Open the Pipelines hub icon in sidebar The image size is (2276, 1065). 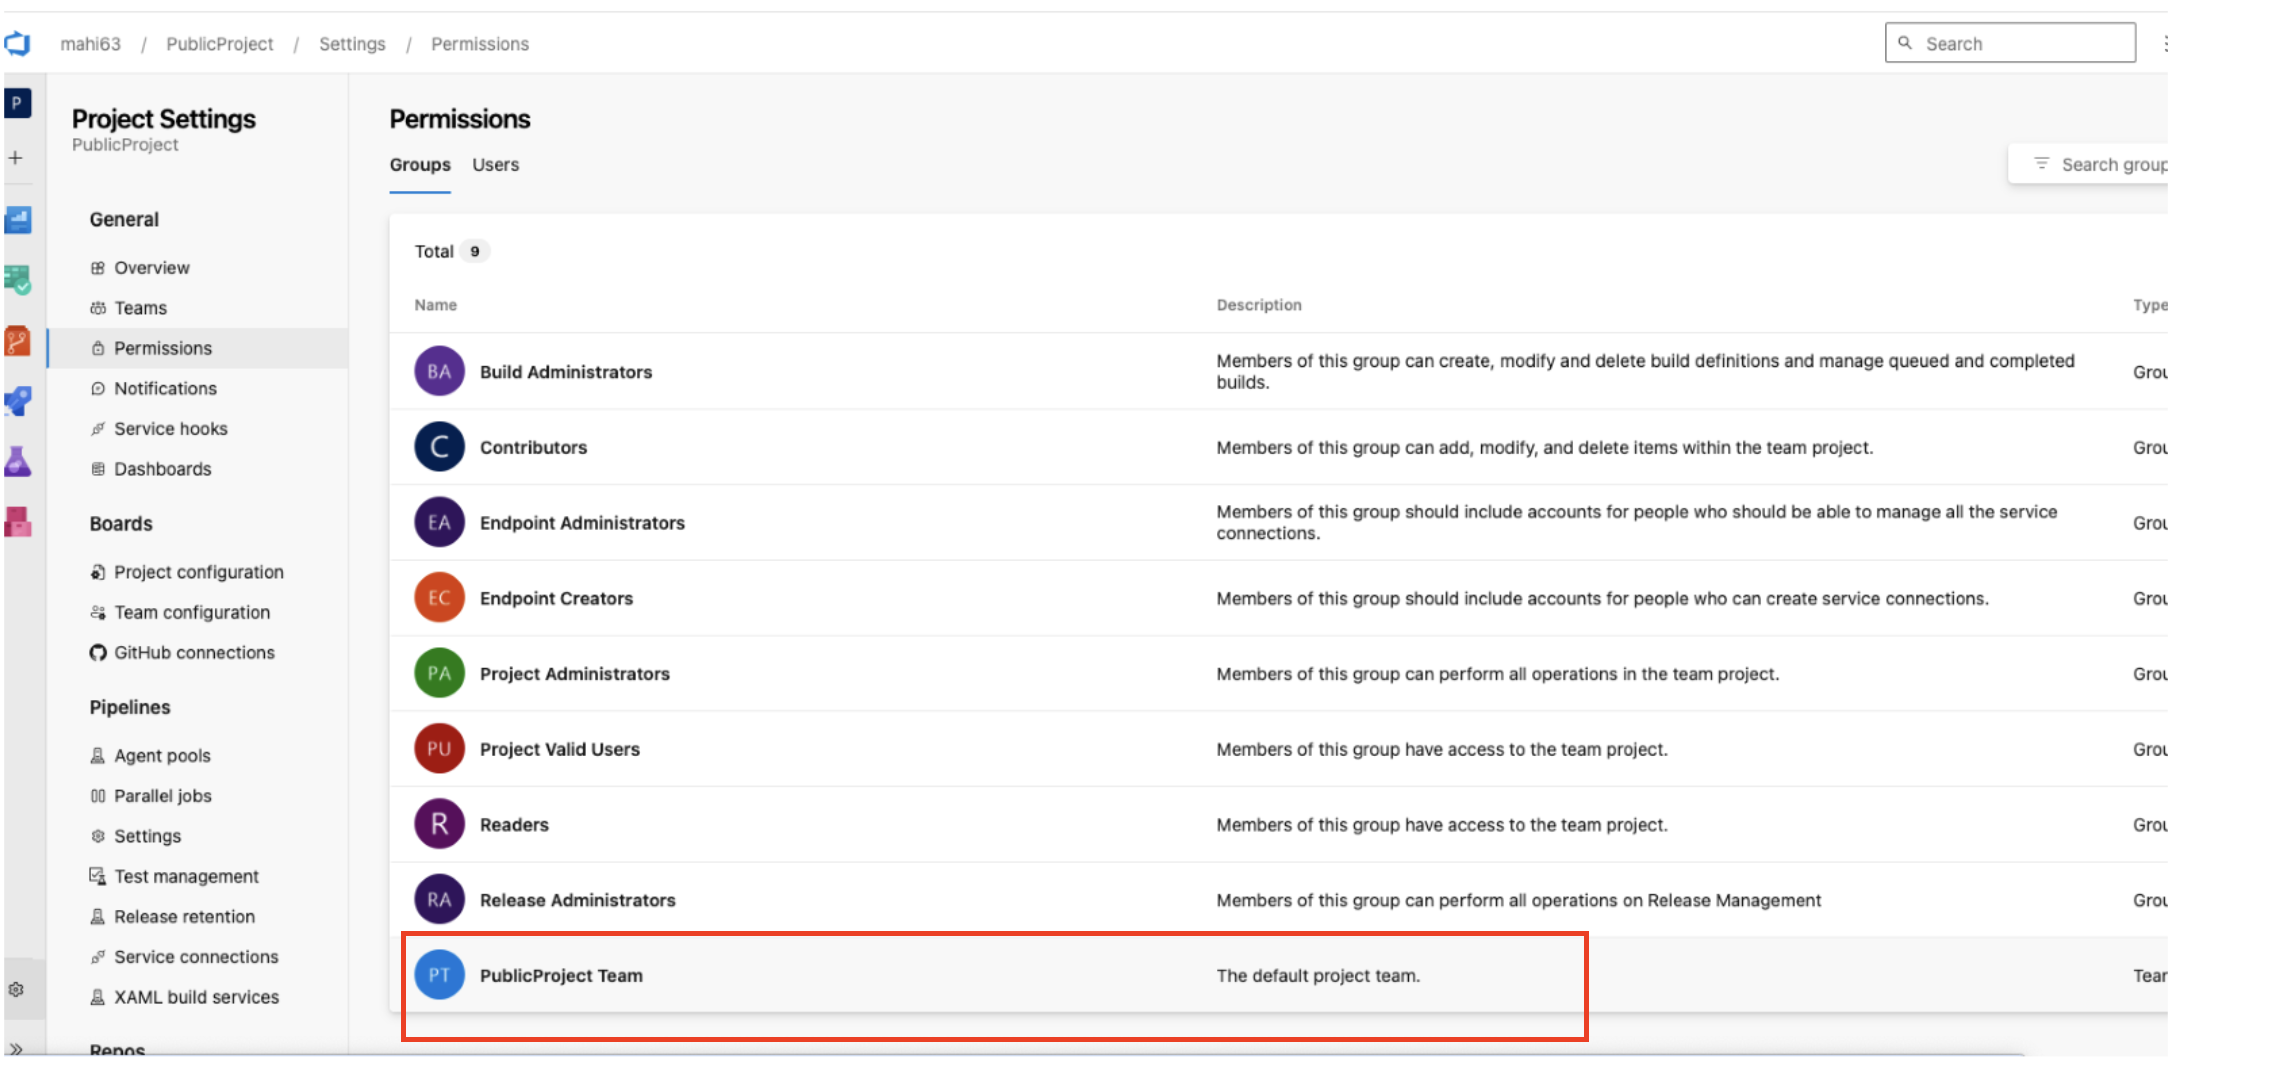click(x=18, y=401)
